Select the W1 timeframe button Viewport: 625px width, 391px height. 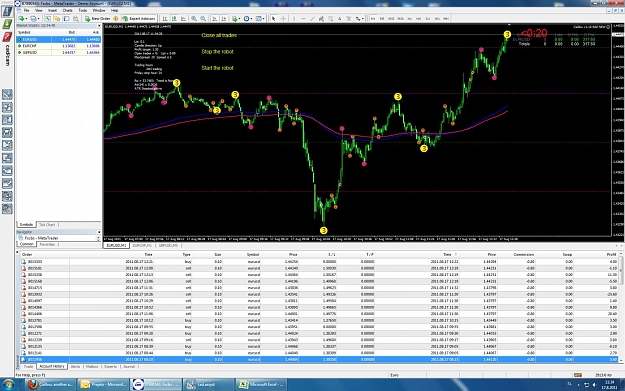tap(437, 19)
